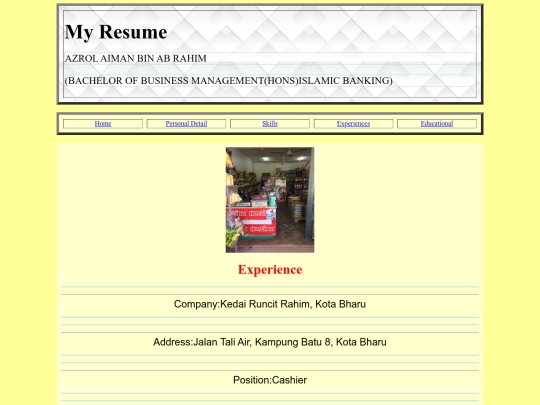Screen dimensions: 540x405
Task: Select the Company:Kedai Runcit Rahim text
Action: point(270,304)
